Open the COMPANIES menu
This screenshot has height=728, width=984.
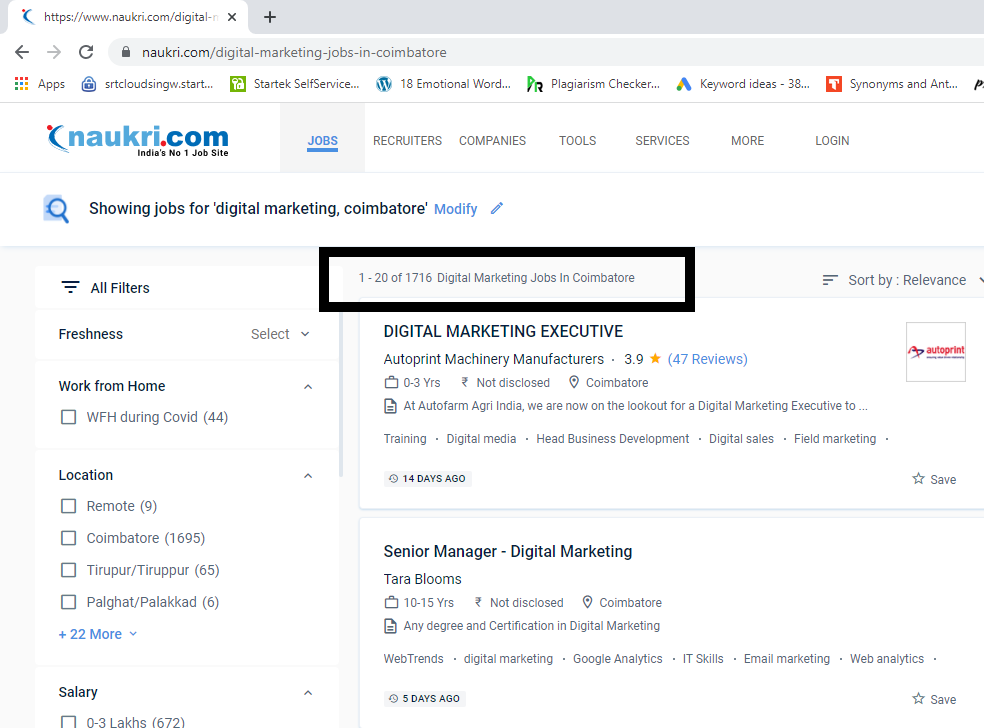[493, 141]
